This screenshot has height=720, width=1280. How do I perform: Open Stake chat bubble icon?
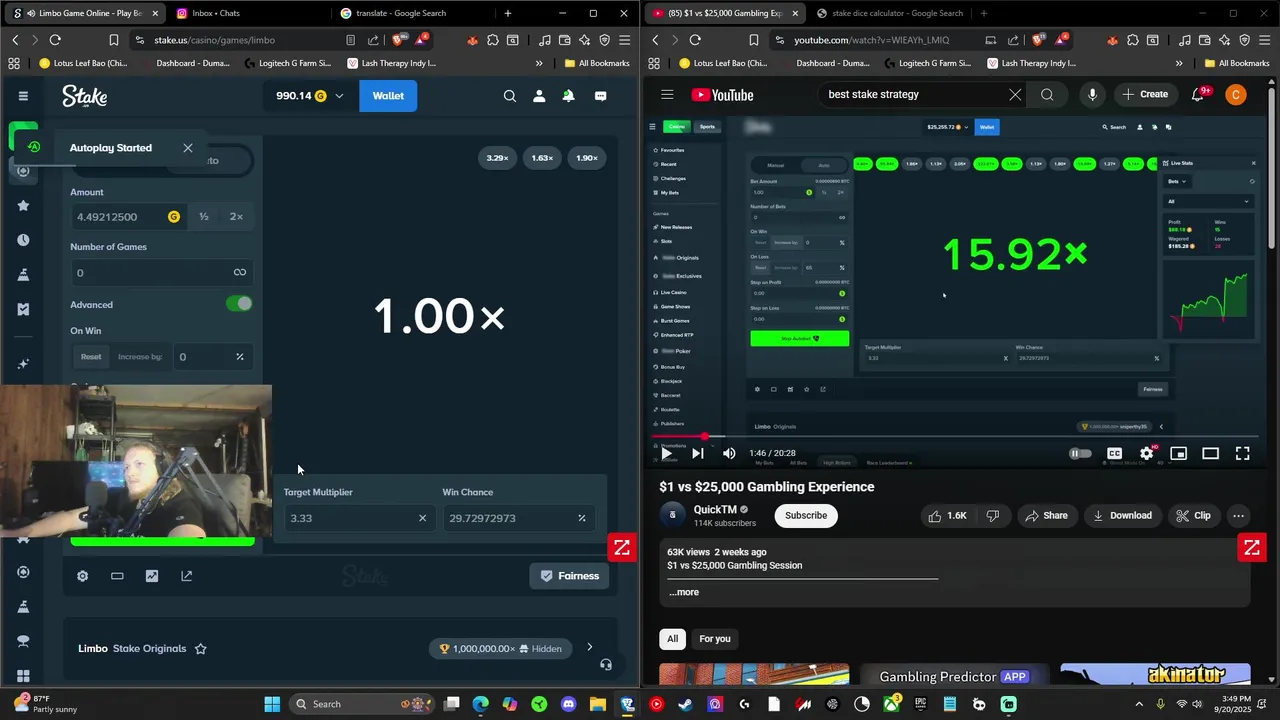tap(601, 96)
